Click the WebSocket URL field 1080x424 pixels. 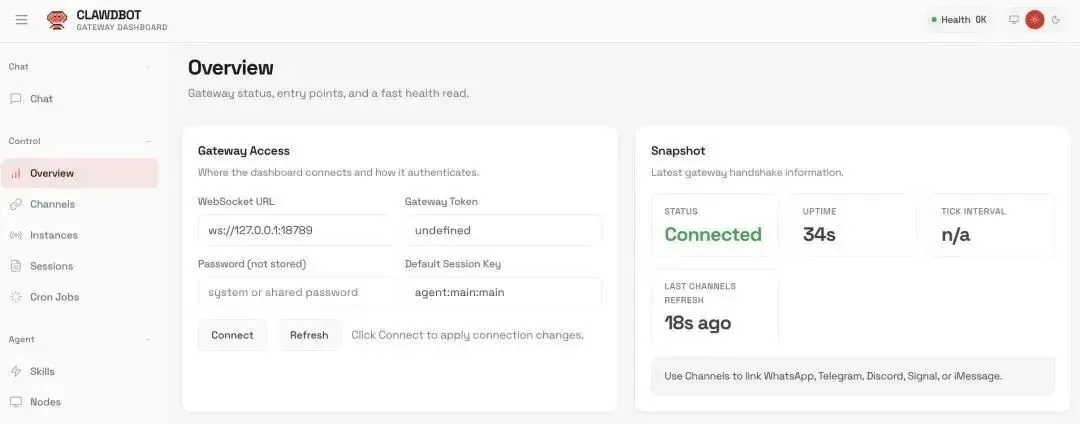294,230
